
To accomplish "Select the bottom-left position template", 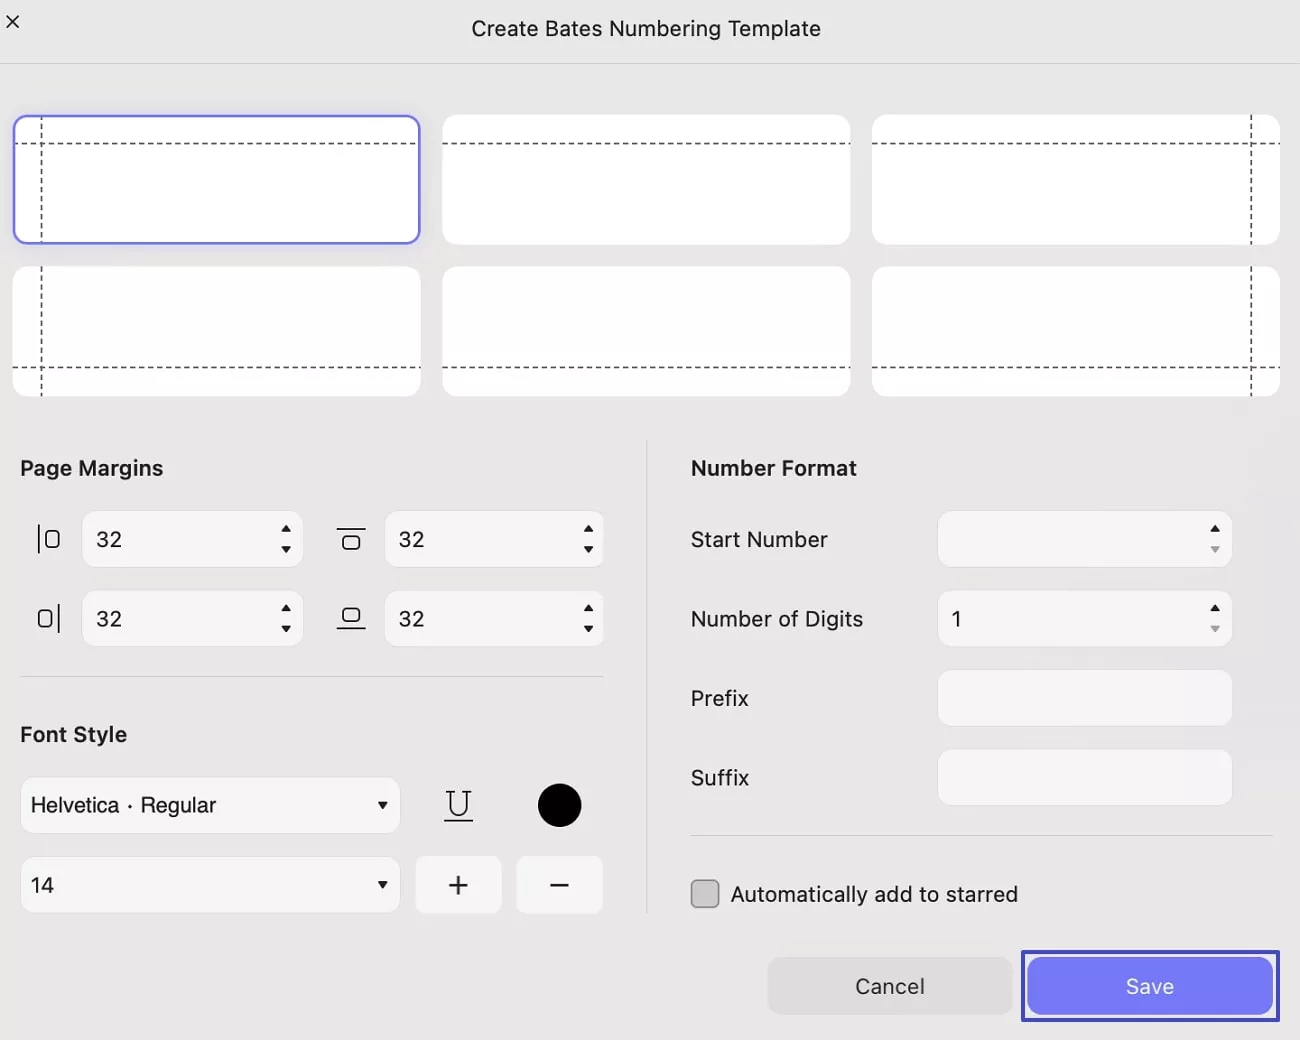I will pos(216,331).
